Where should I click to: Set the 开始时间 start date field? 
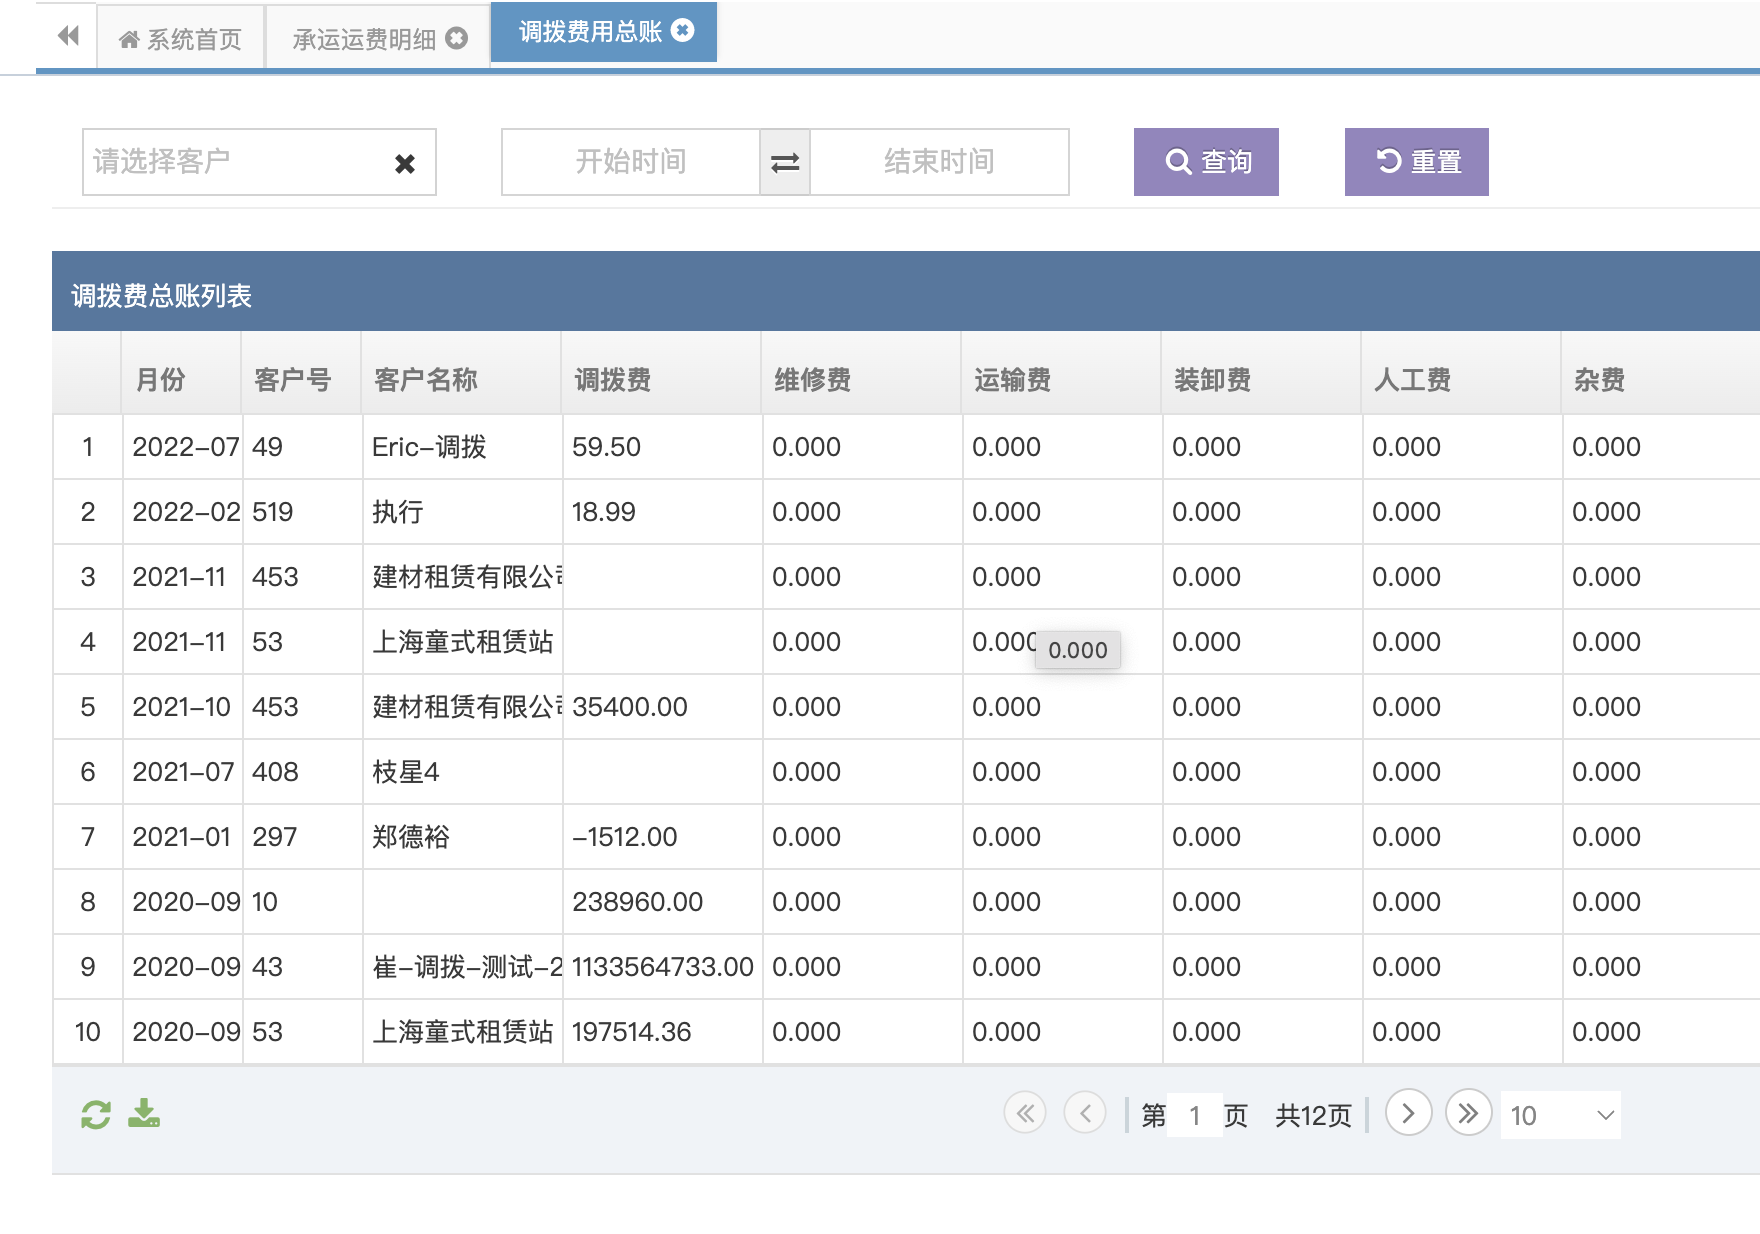[x=631, y=162]
